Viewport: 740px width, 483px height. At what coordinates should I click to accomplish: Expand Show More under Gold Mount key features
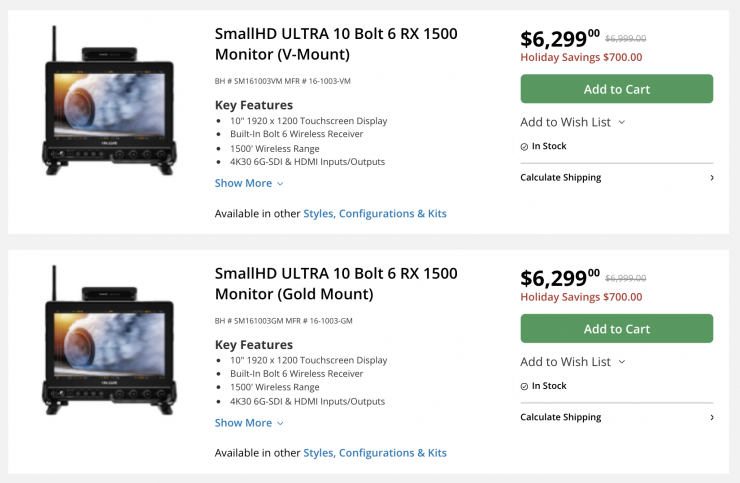pyautogui.click(x=243, y=423)
